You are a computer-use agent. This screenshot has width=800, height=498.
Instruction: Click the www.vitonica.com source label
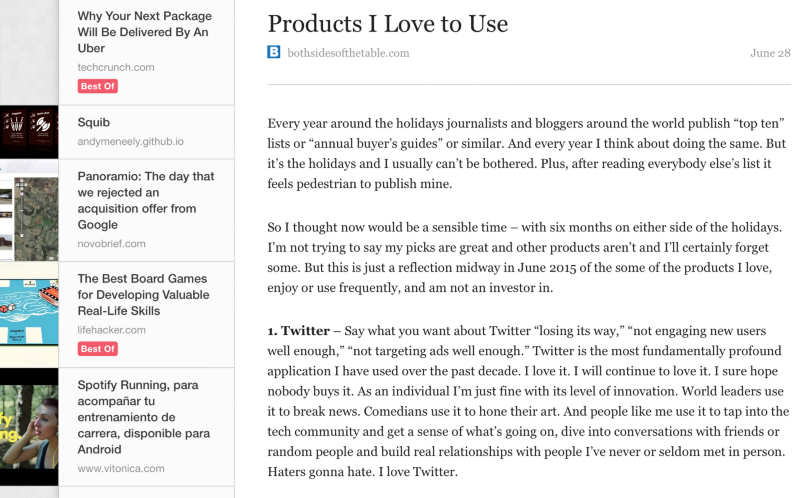click(x=120, y=467)
